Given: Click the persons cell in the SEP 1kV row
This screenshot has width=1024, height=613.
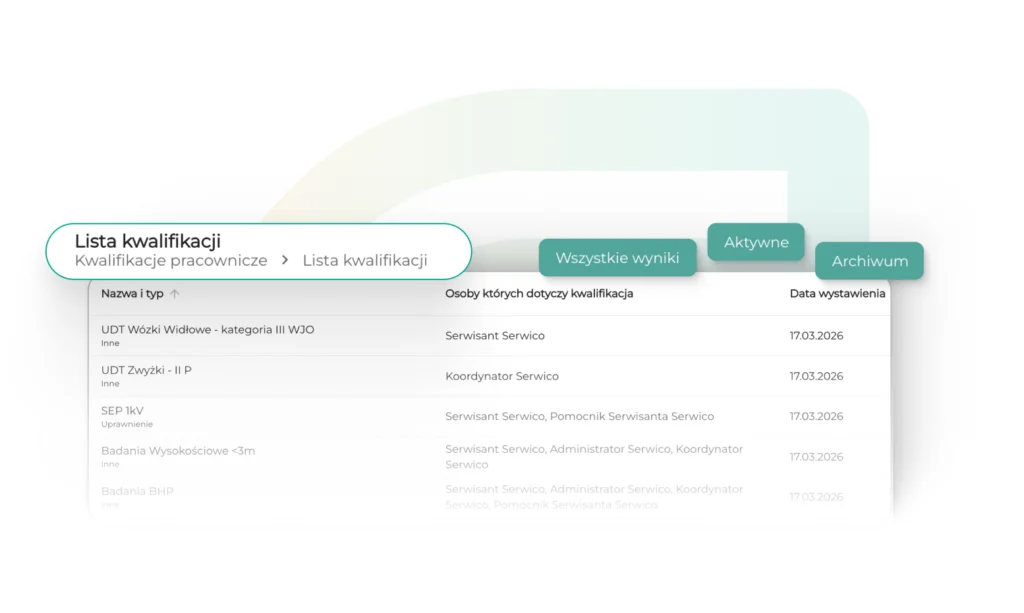Looking at the screenshot, I should [579, 416].
